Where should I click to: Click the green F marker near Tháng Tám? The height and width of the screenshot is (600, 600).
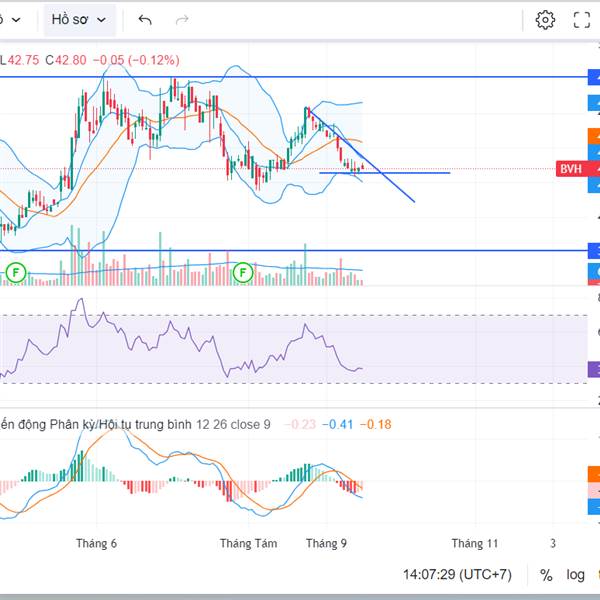[x=243, y=273]
